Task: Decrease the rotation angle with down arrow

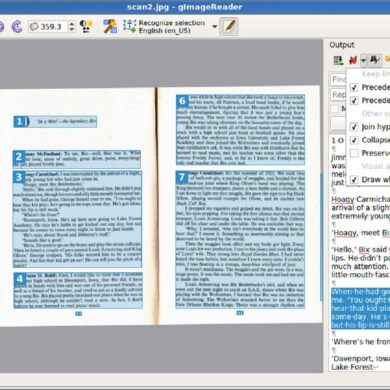Action: click(72, 29)
